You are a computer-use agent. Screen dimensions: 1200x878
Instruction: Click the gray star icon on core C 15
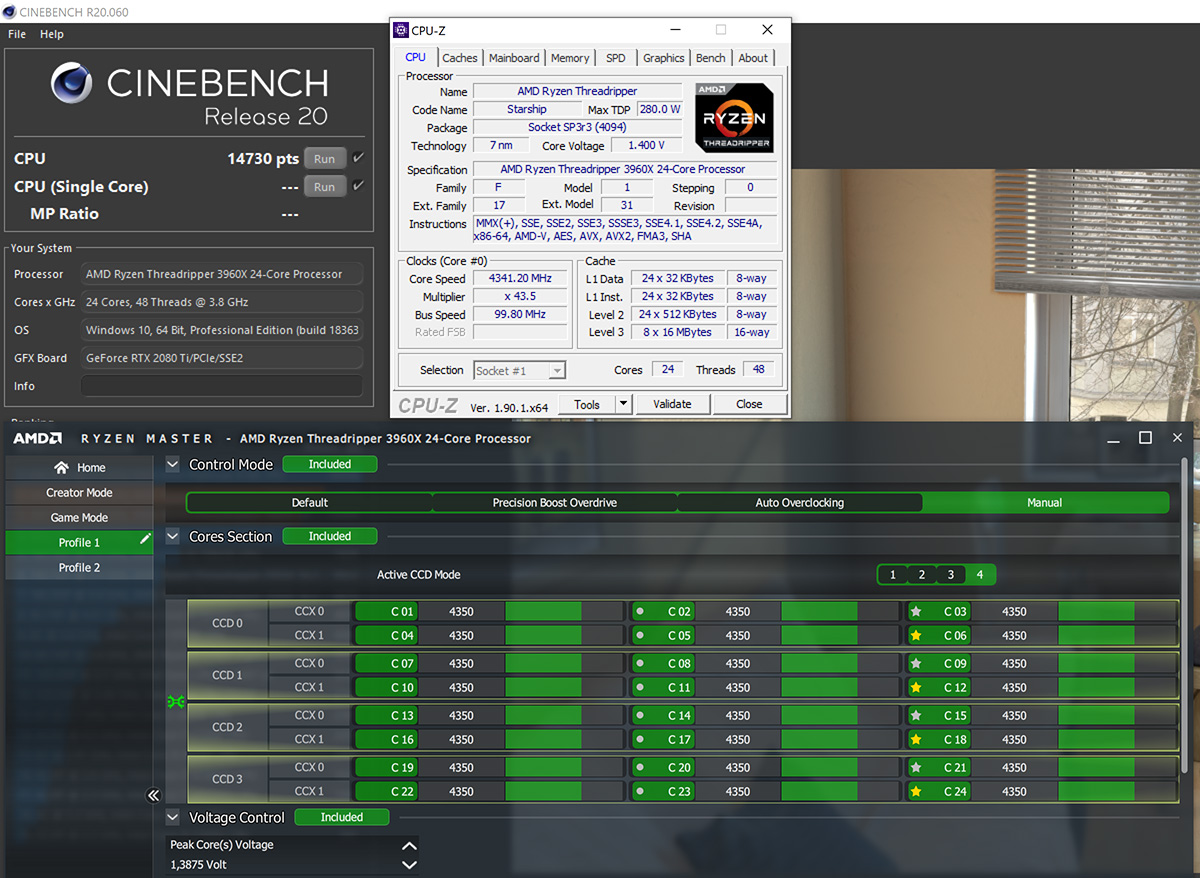click(x=915, y=715)
